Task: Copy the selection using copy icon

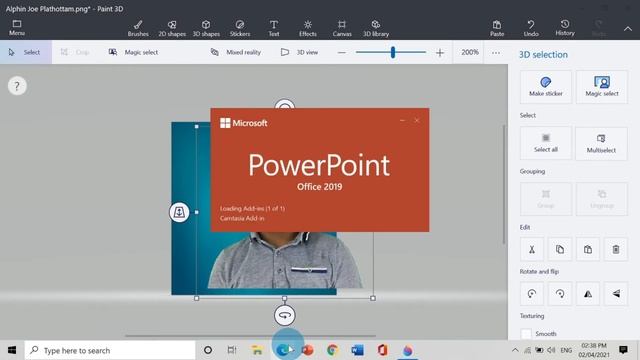Action: (560, 249)
